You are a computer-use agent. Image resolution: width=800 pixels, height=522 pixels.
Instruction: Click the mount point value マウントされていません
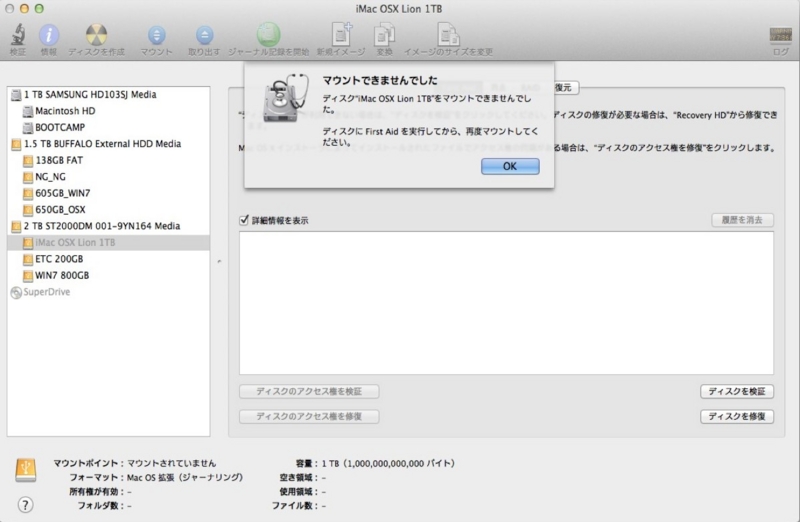[x=171, y=463]
